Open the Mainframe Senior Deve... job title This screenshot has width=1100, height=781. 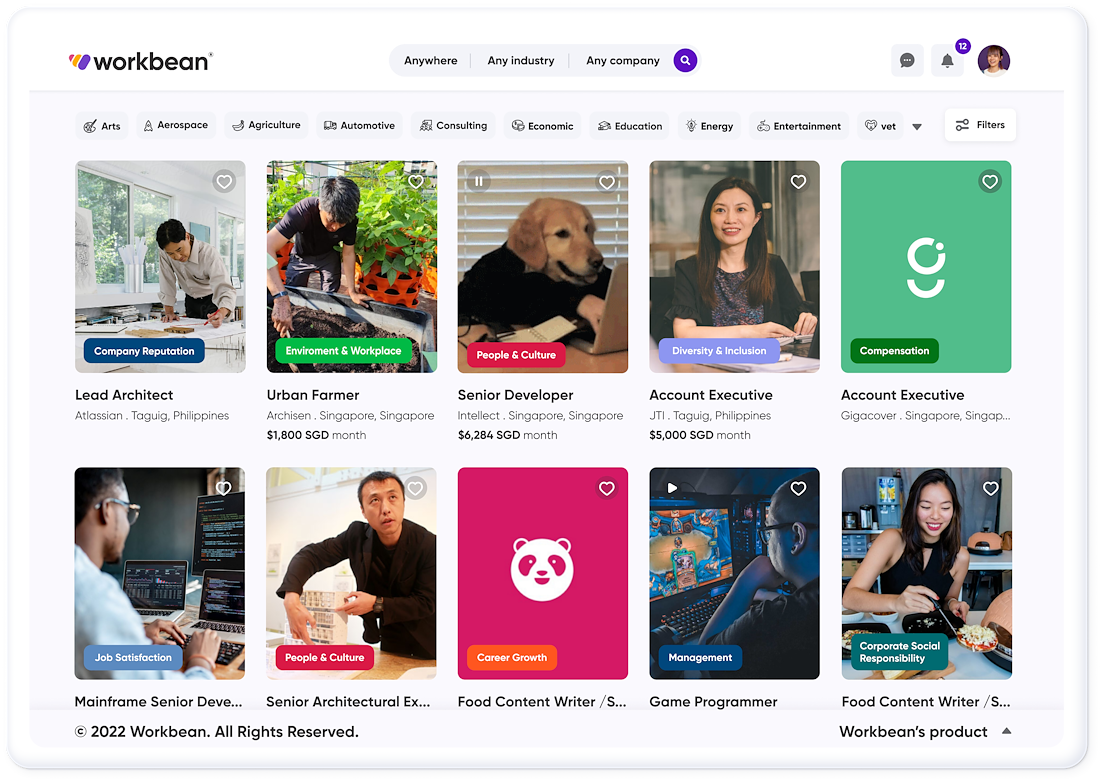(159, 702)
